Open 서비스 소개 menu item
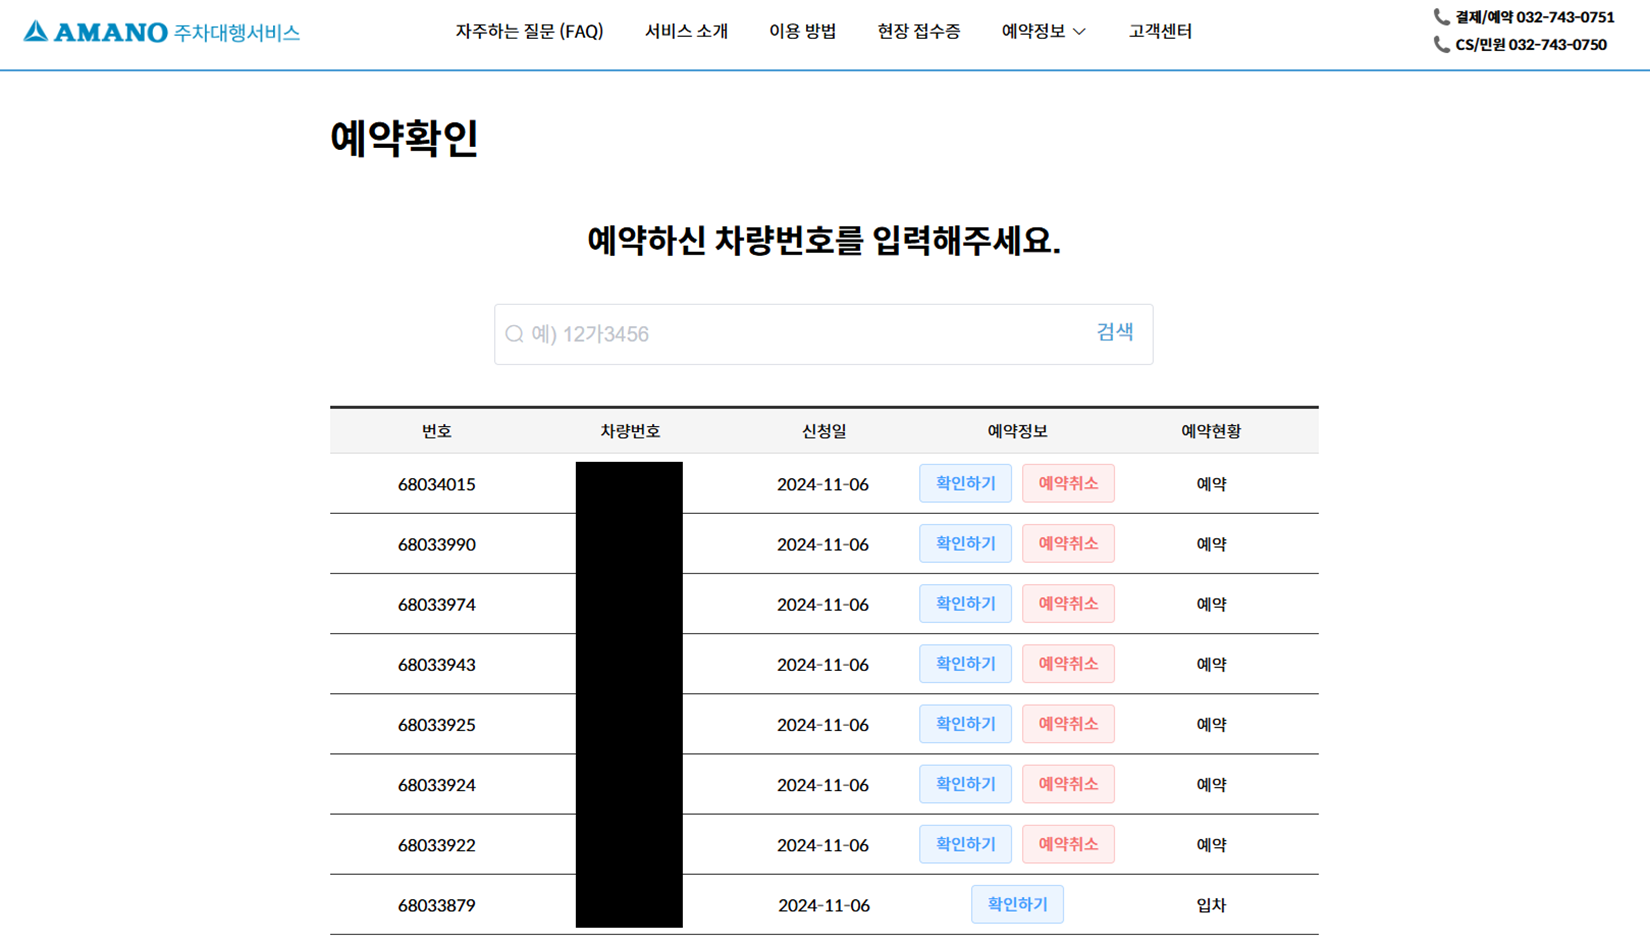The image size is (1650, 941). pyautogui.click(x=686, y=31)
